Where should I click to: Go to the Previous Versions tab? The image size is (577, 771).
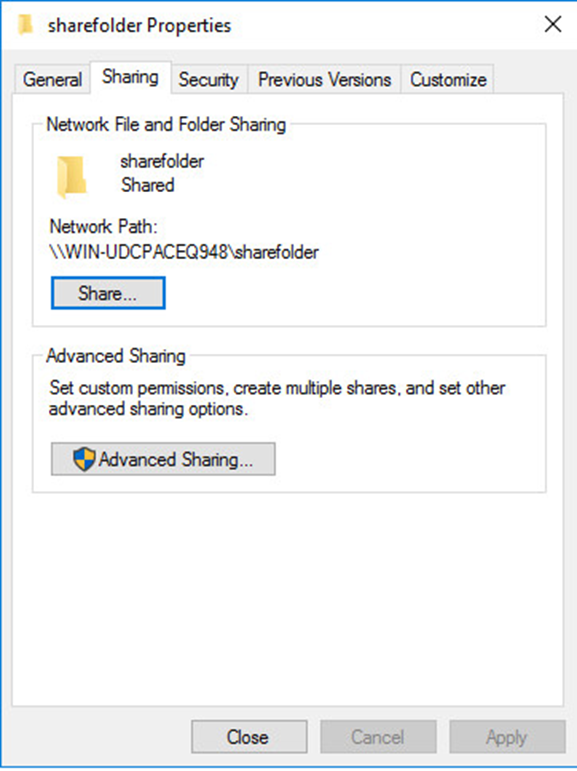[325, 79]
